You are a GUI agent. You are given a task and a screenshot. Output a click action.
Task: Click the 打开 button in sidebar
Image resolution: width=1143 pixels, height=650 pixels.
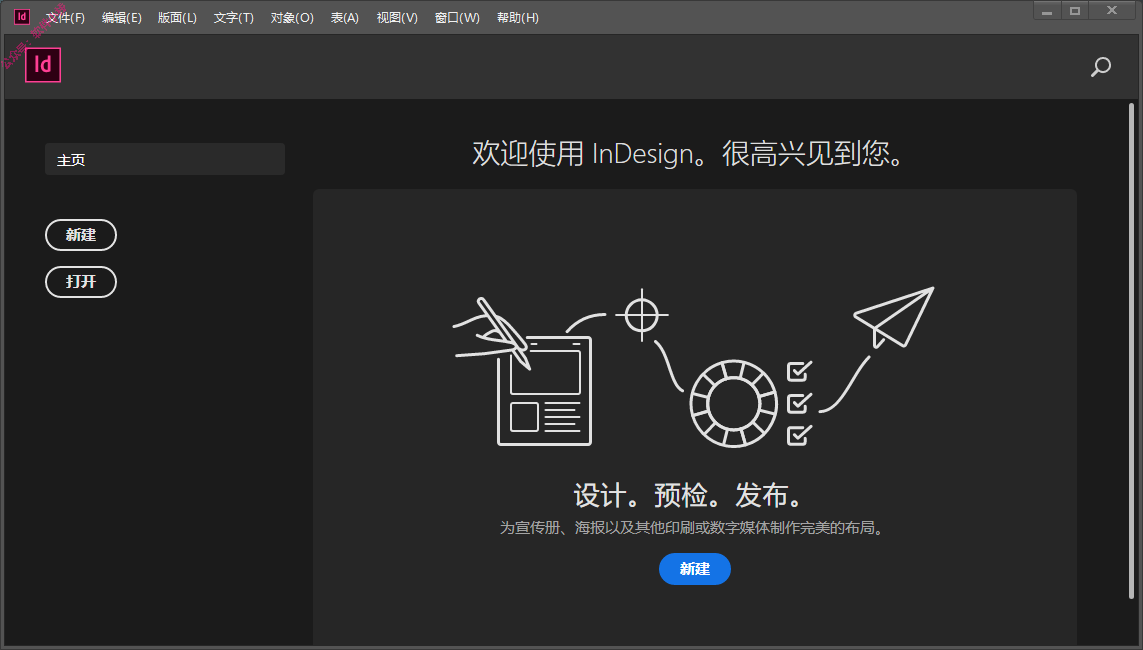click(x=81, y=281)
